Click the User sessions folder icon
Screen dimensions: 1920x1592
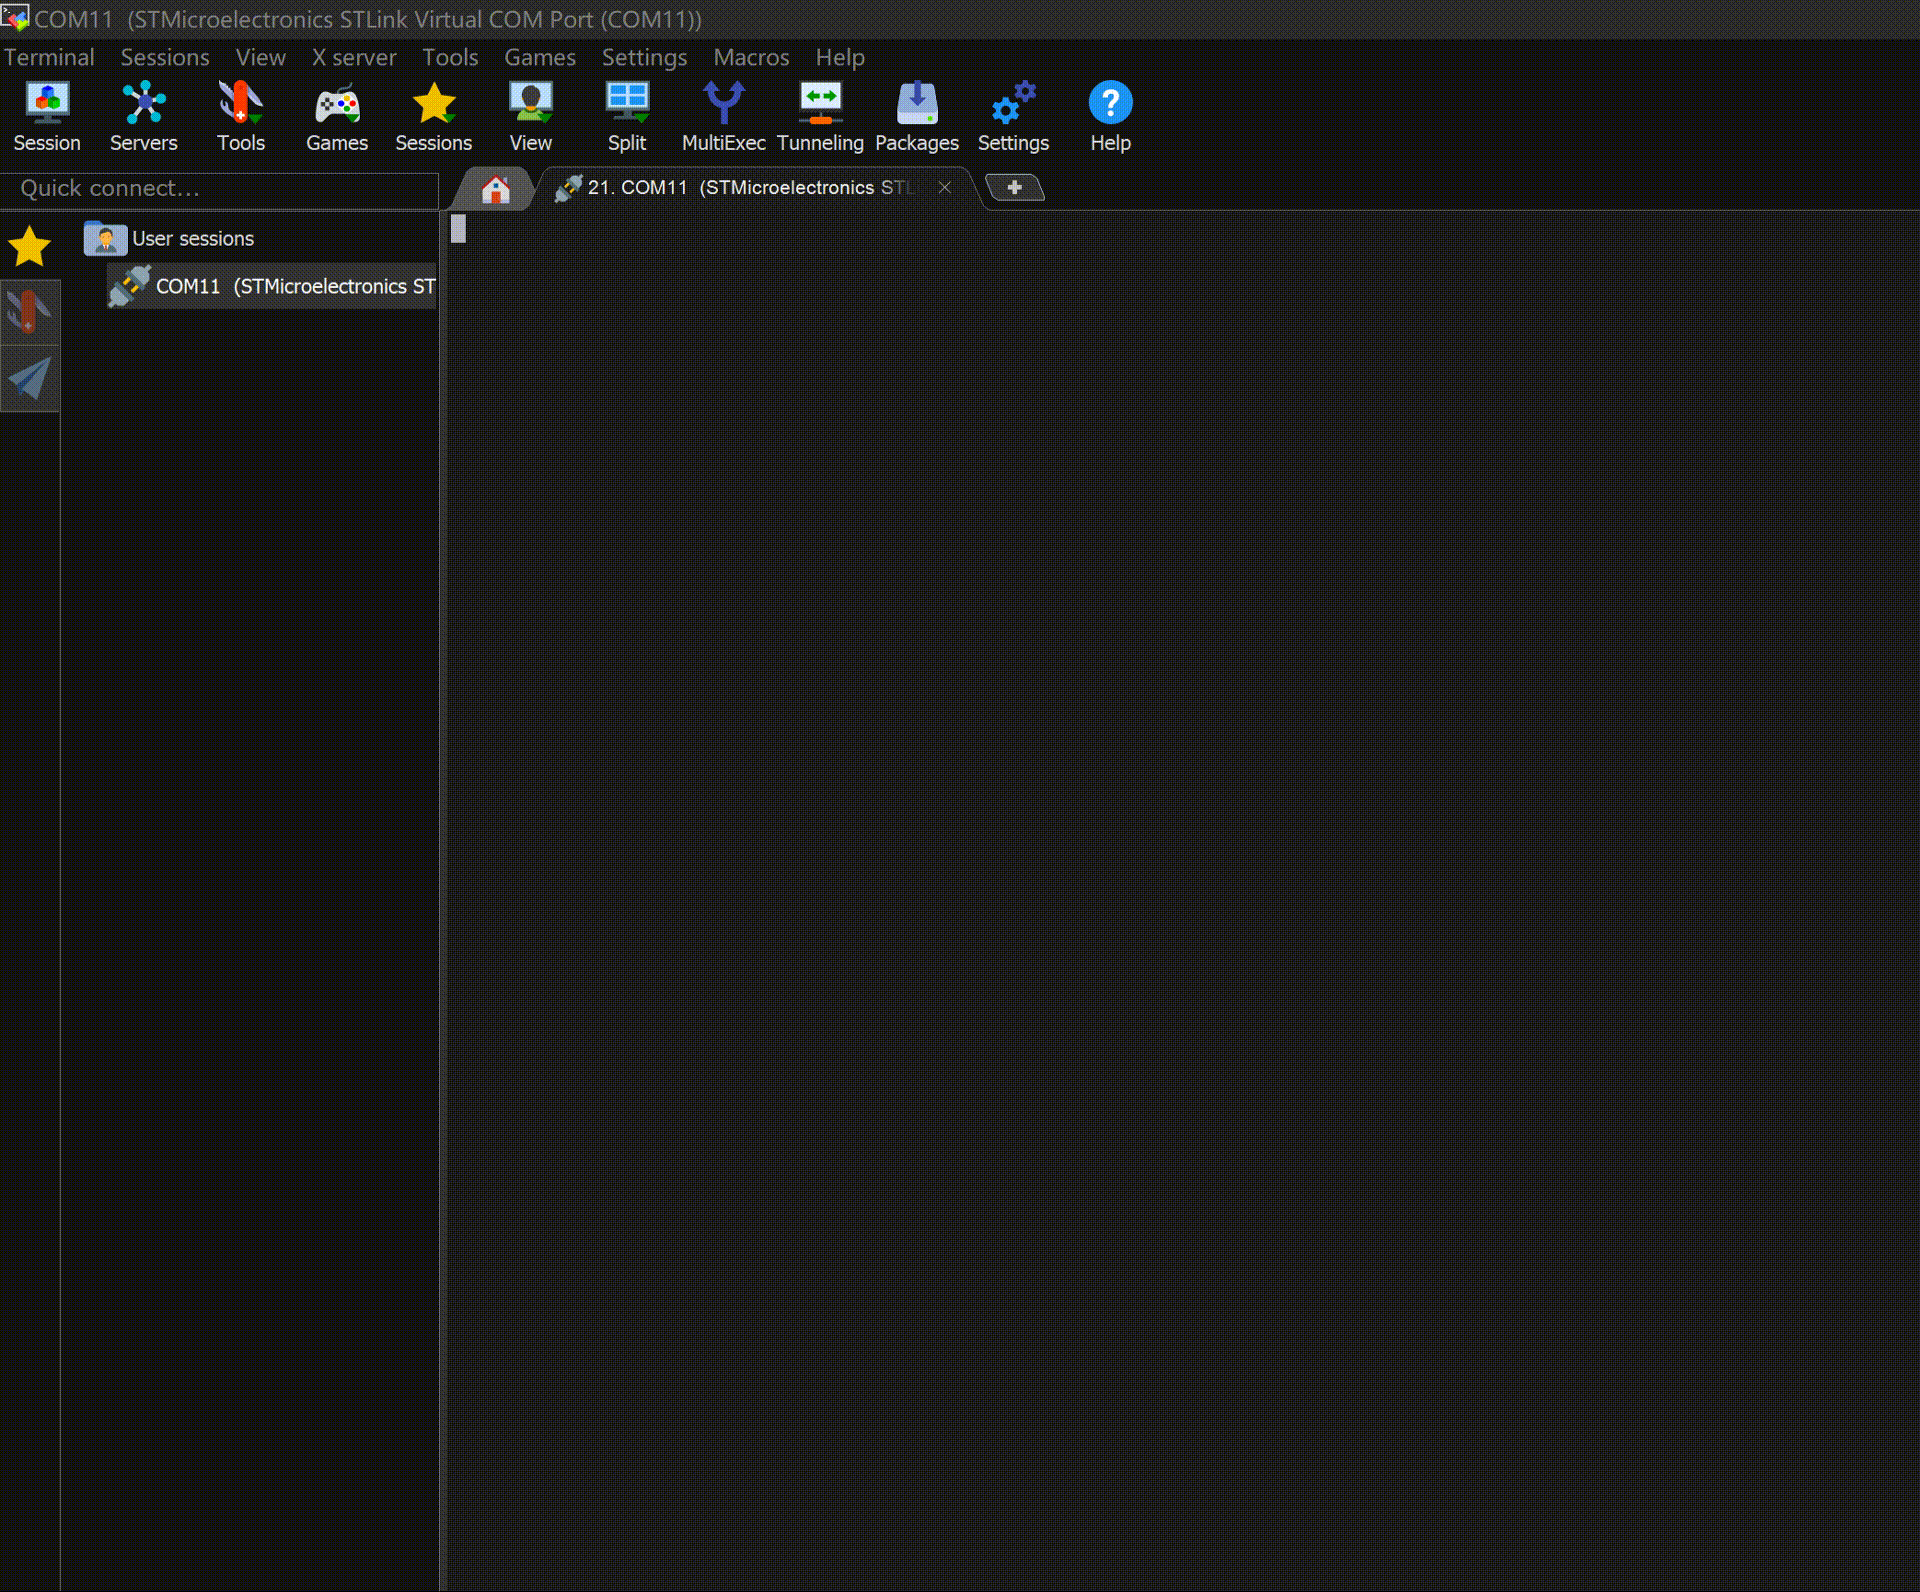point(105,238)
